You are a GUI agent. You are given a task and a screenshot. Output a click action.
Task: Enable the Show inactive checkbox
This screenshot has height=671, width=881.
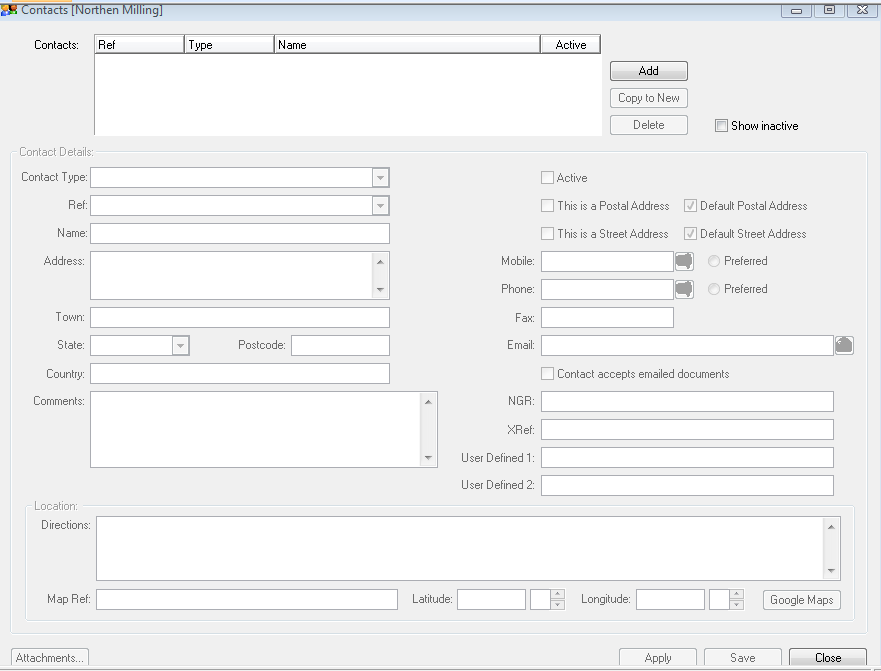(721, 126)
